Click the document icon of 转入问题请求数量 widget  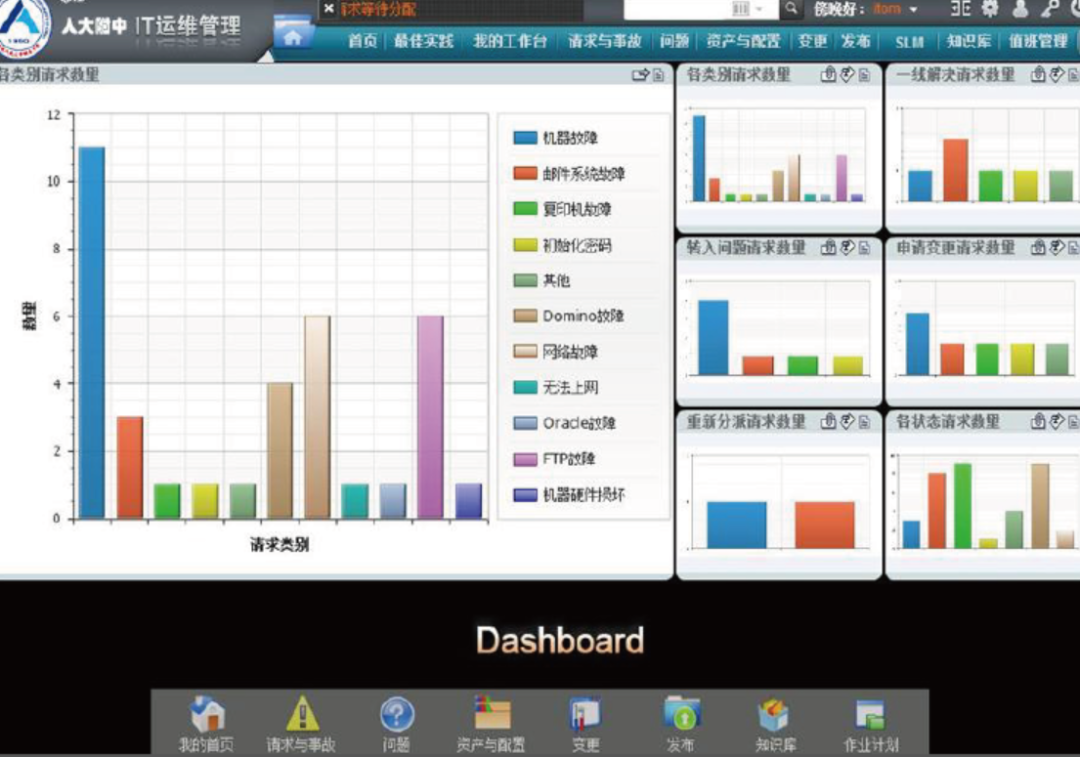pyautogui.click(x=864, y=247)
